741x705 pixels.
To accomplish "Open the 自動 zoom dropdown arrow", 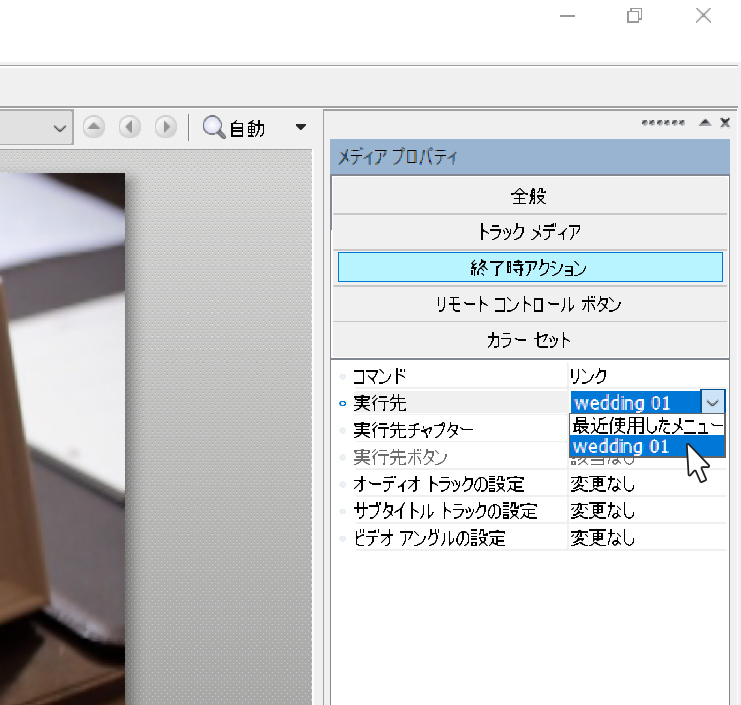I will coord(301,127).
